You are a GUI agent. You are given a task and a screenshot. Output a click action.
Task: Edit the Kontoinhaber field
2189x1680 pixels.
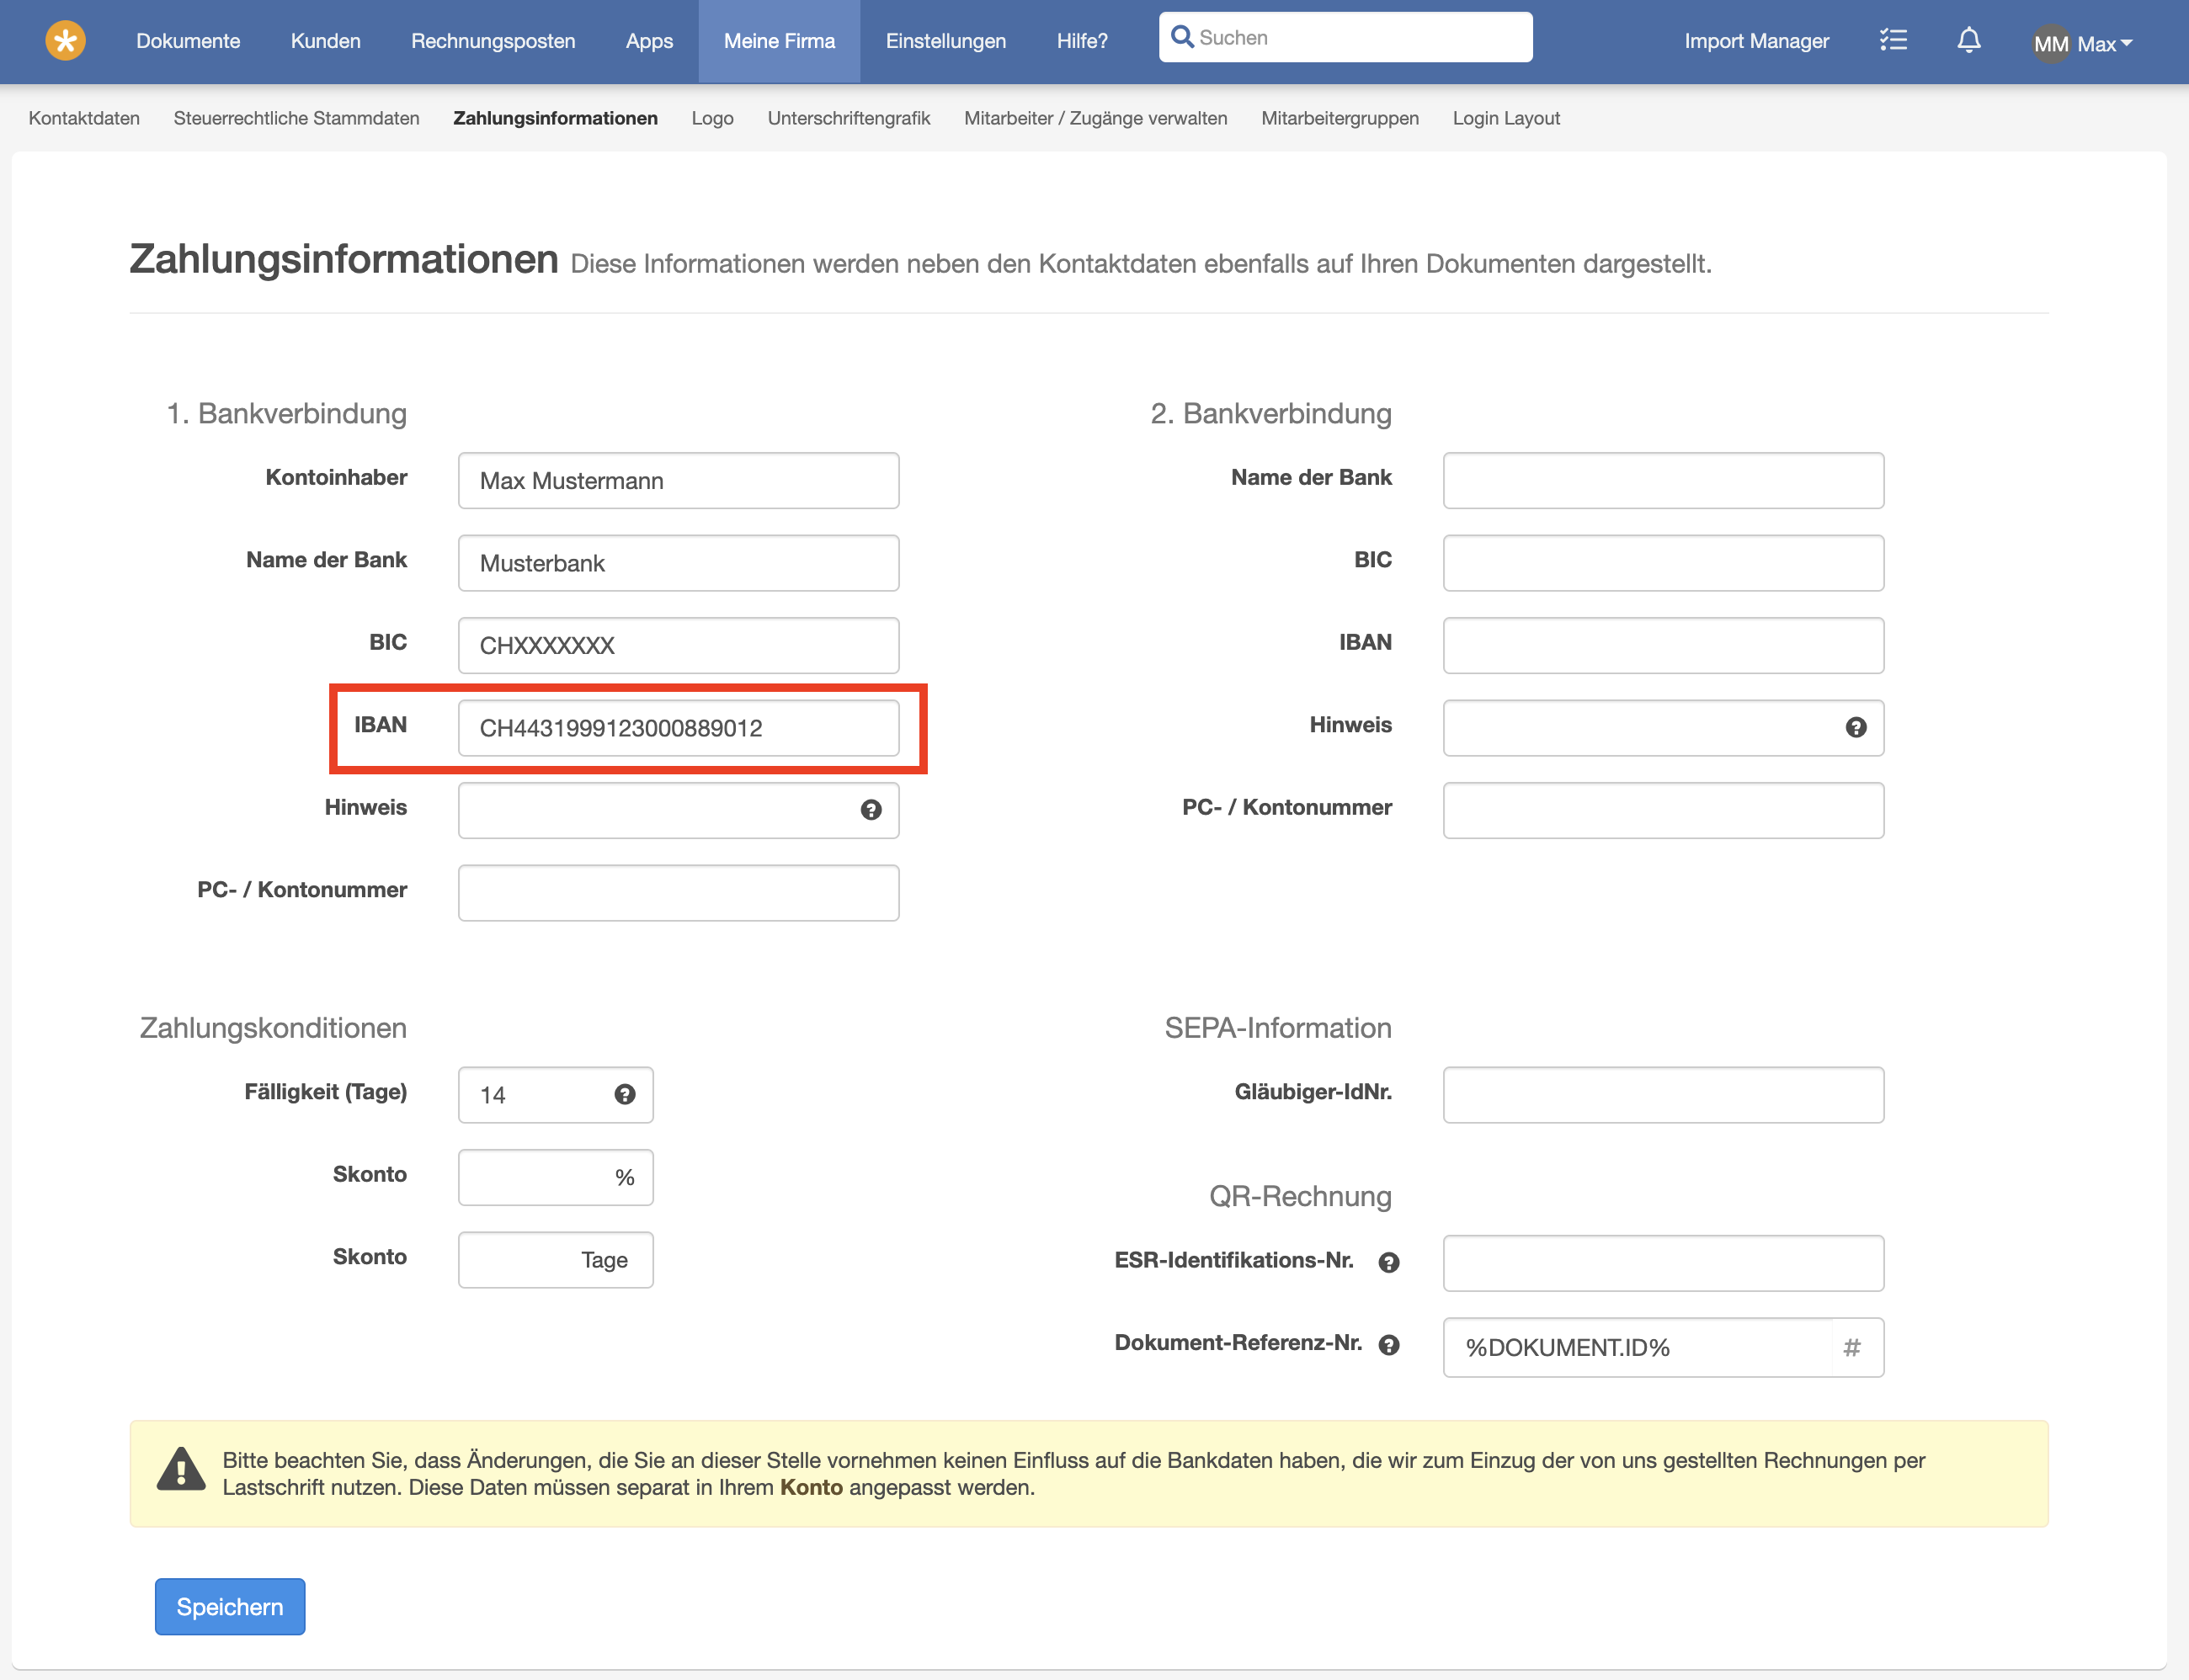pyautogui.click(x=678, y=481)
